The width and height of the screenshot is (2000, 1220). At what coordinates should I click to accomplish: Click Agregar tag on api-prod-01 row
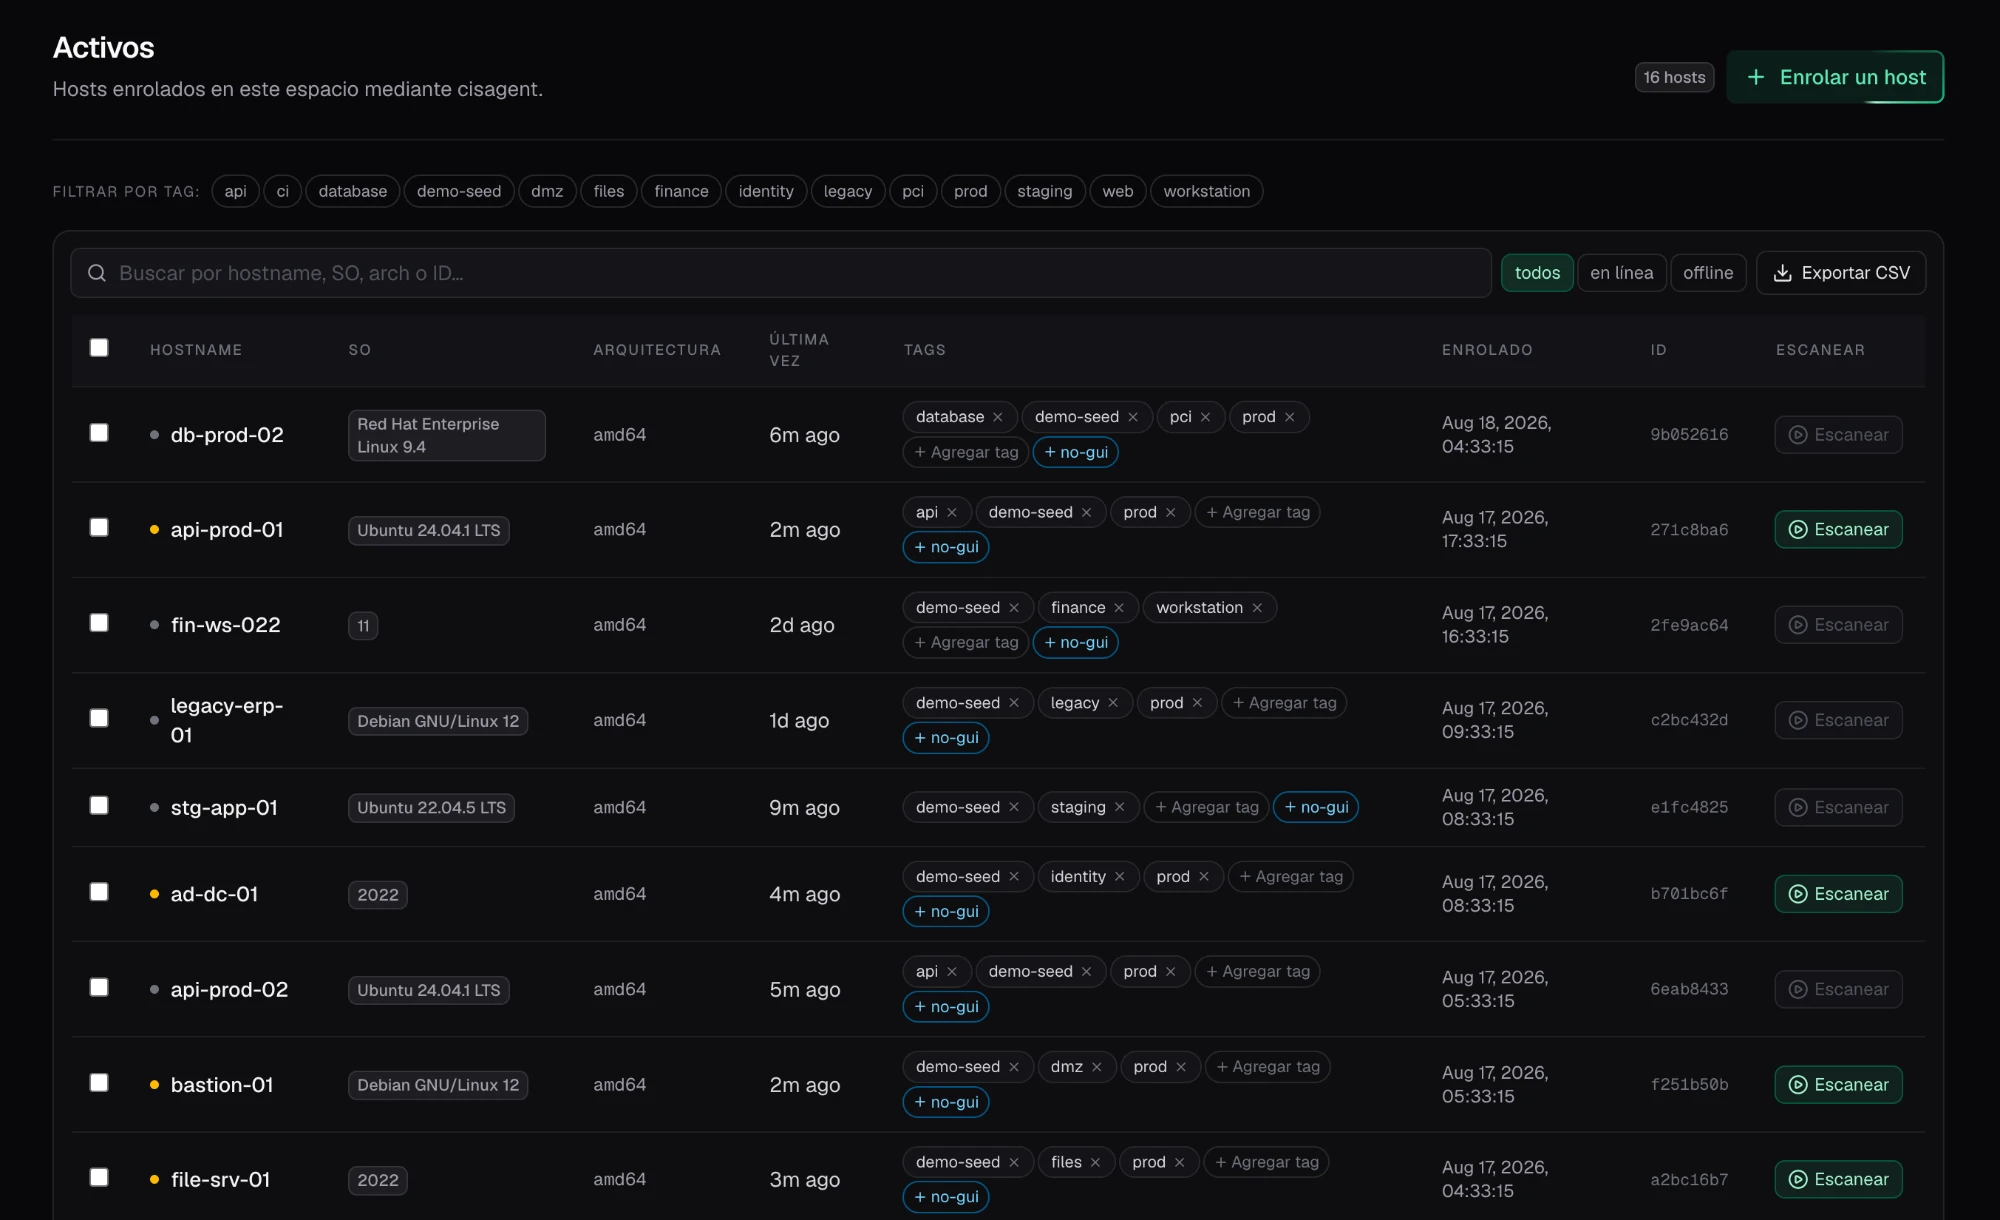click(1257, 512)
